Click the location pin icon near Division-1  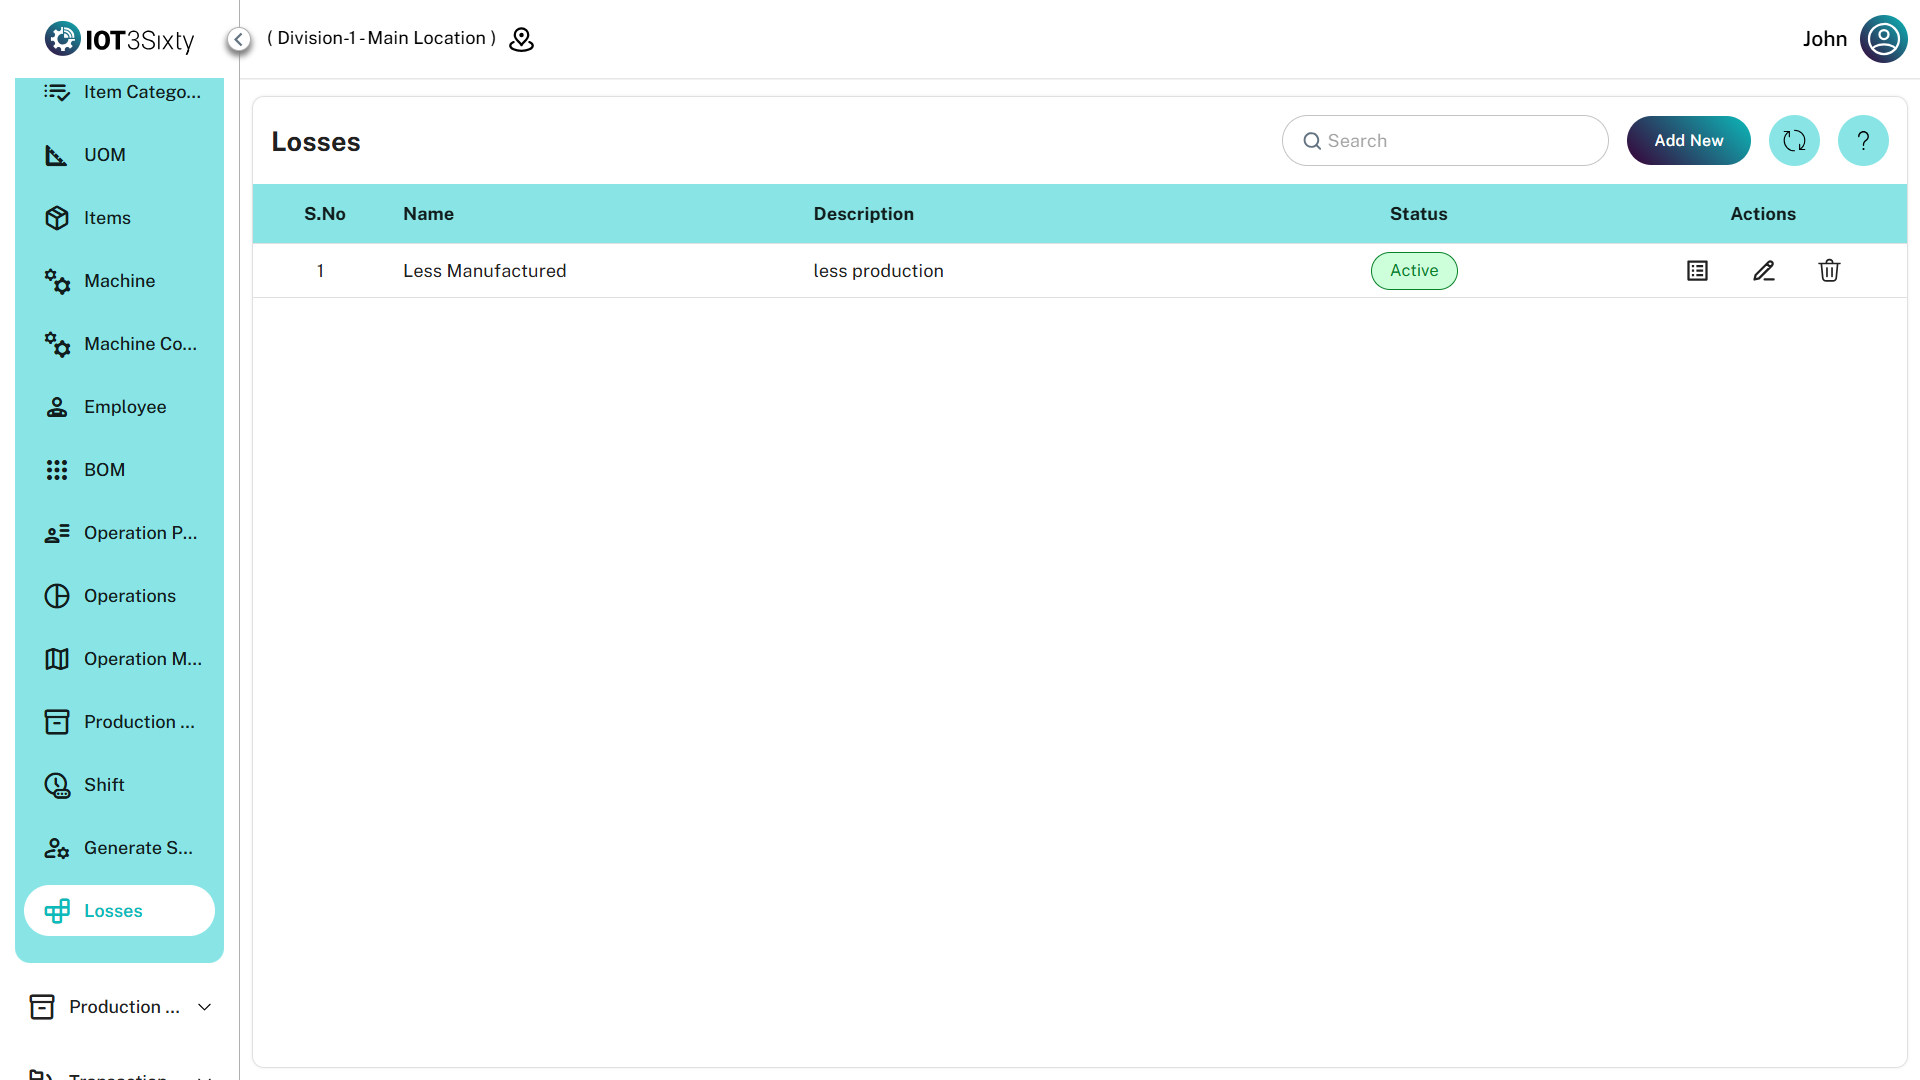(521, 39)
